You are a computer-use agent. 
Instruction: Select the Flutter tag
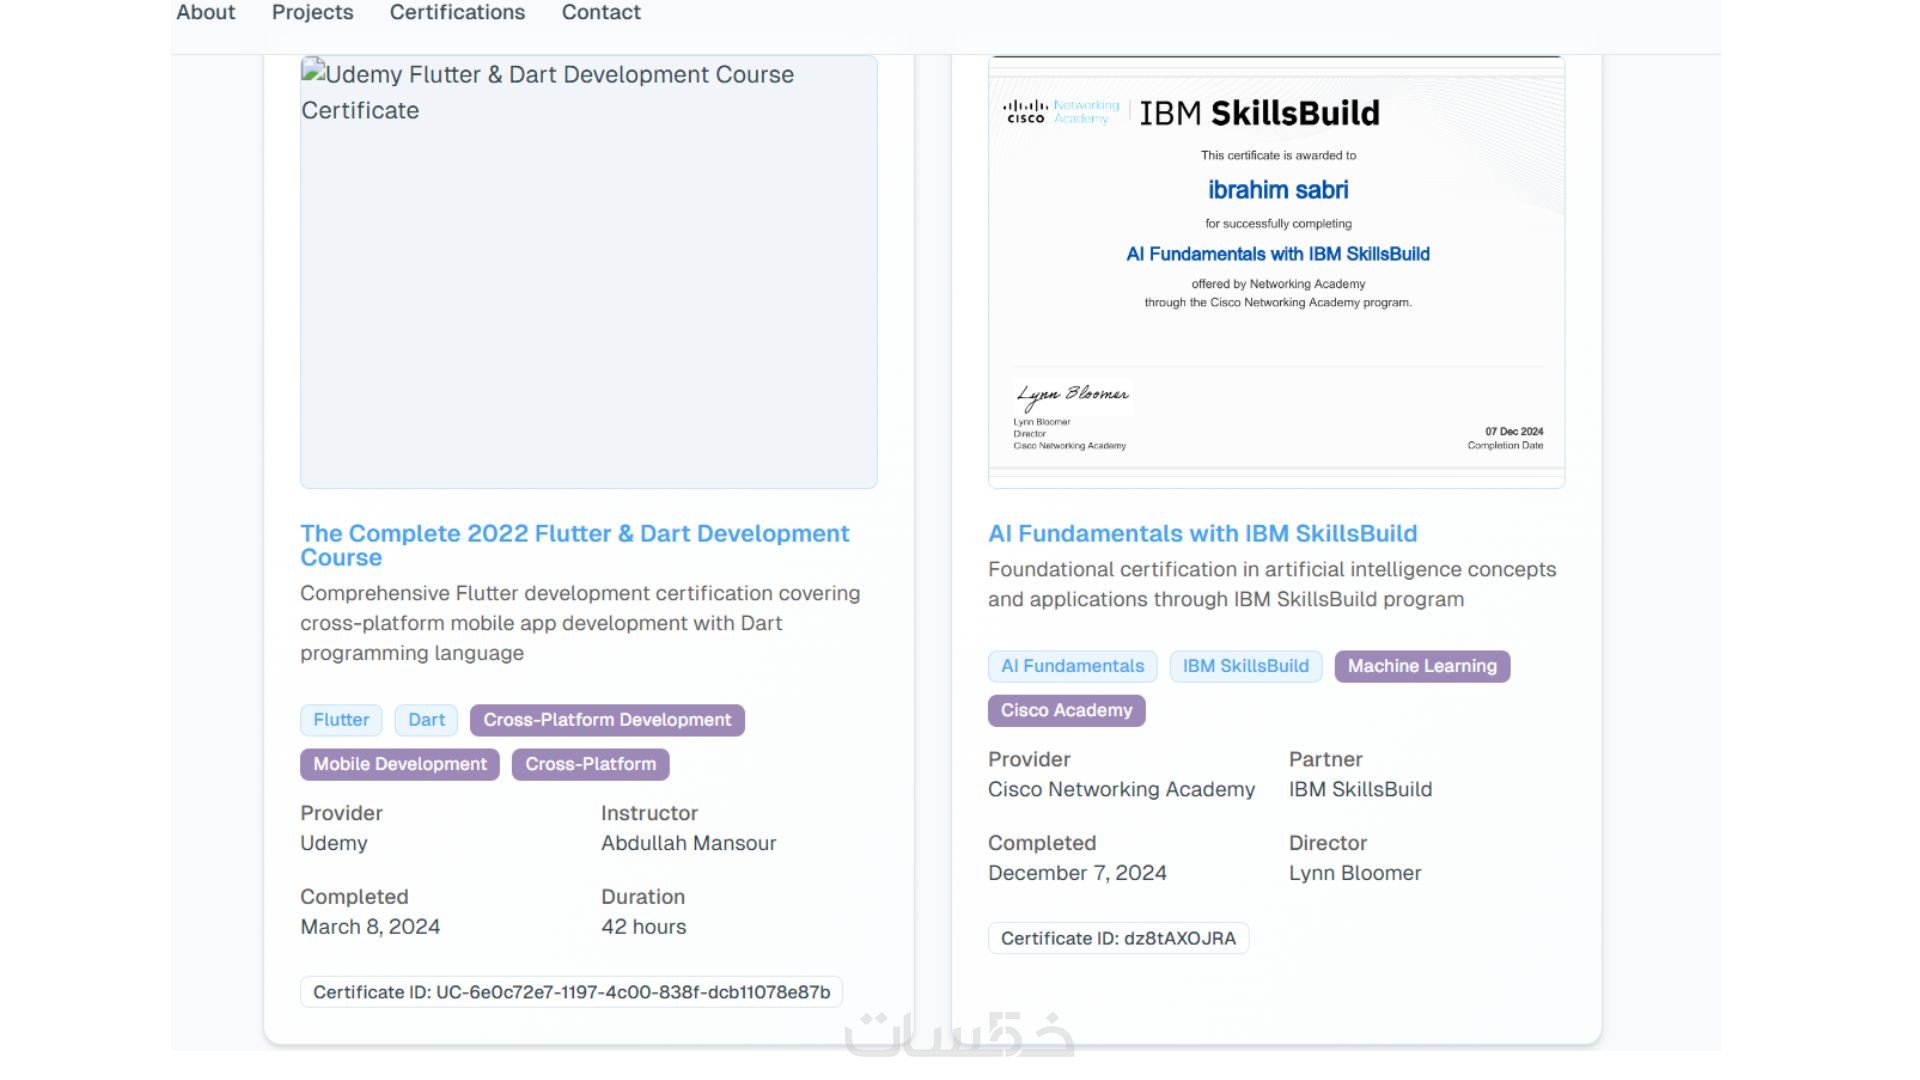[x=341, y=720]
